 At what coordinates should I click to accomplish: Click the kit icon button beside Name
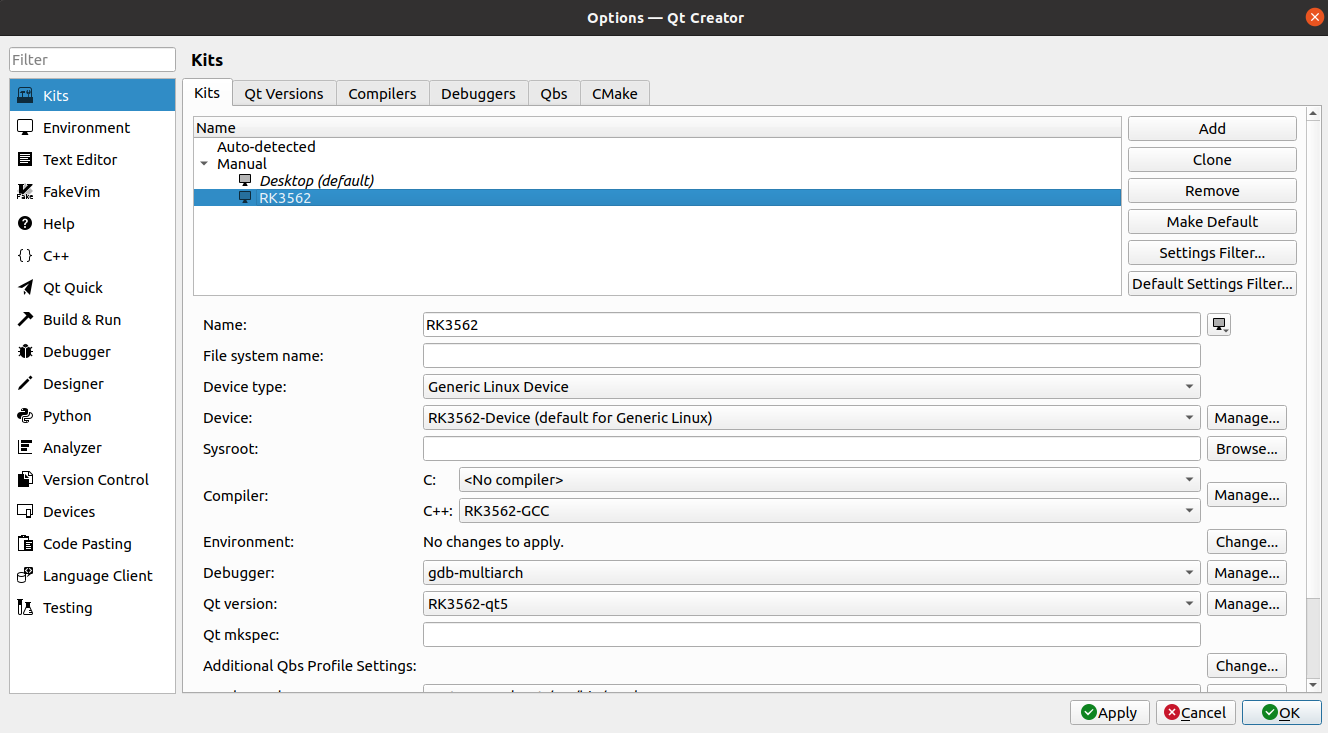click(1219, 325)
